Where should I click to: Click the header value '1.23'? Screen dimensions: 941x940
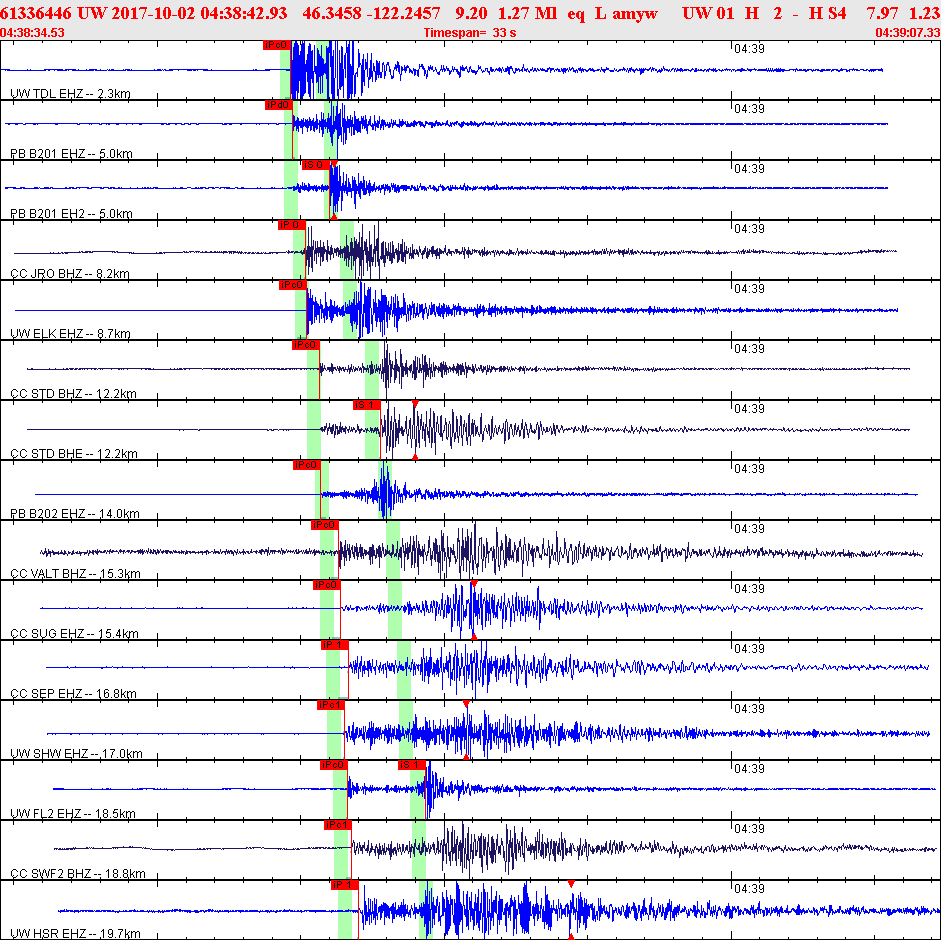tap(924, 13)
